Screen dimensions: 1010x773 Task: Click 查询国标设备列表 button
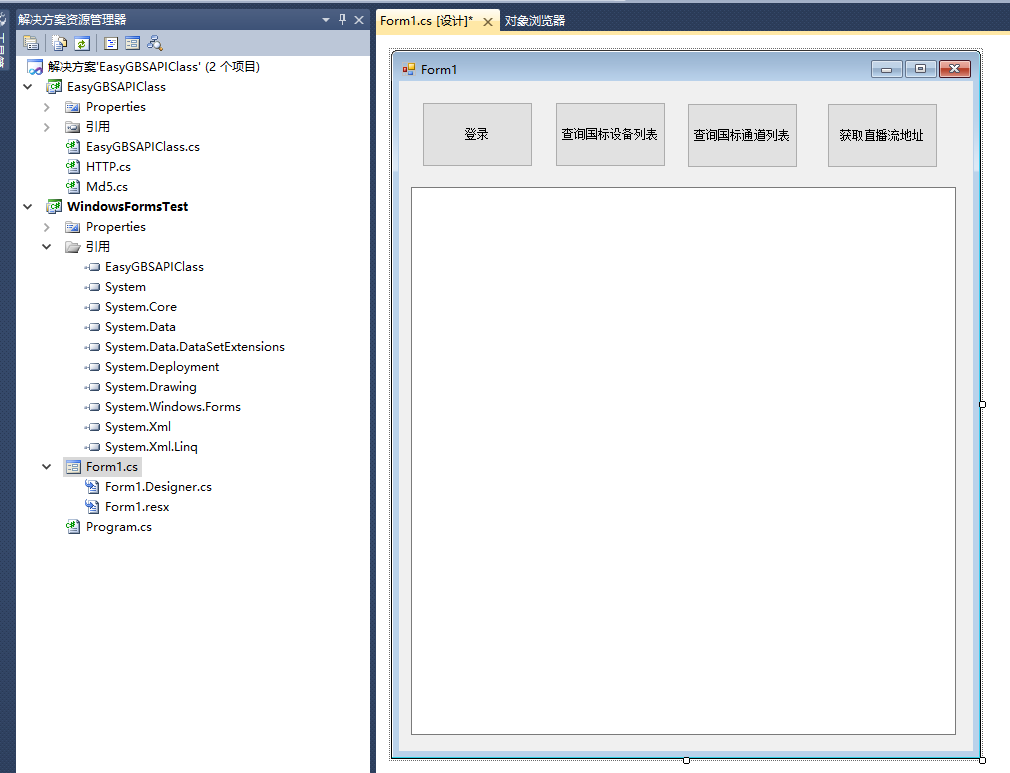point(610,135)
